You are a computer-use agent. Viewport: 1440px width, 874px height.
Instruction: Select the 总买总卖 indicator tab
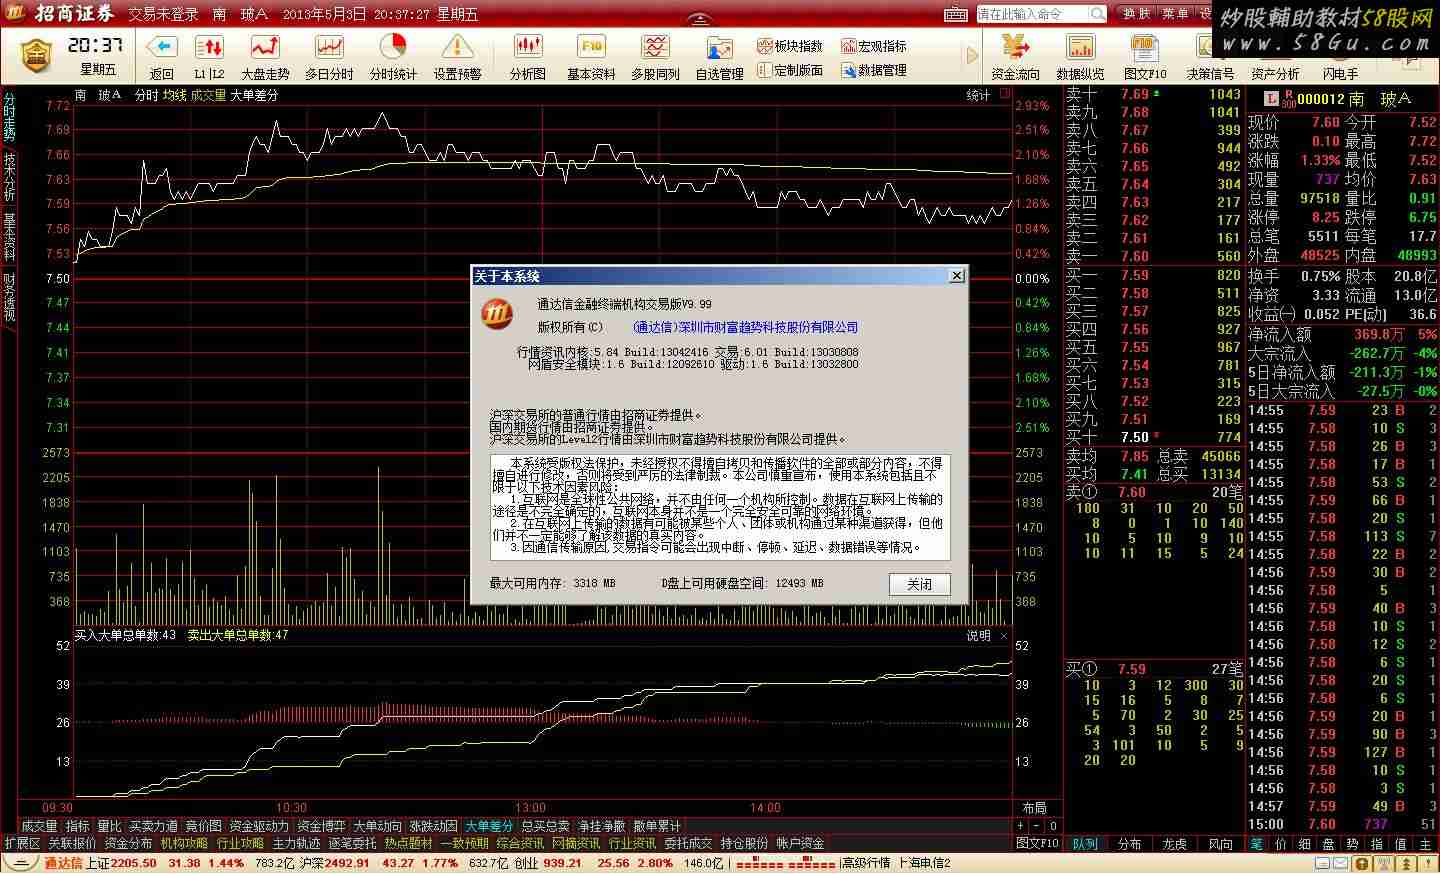point(546,826)
